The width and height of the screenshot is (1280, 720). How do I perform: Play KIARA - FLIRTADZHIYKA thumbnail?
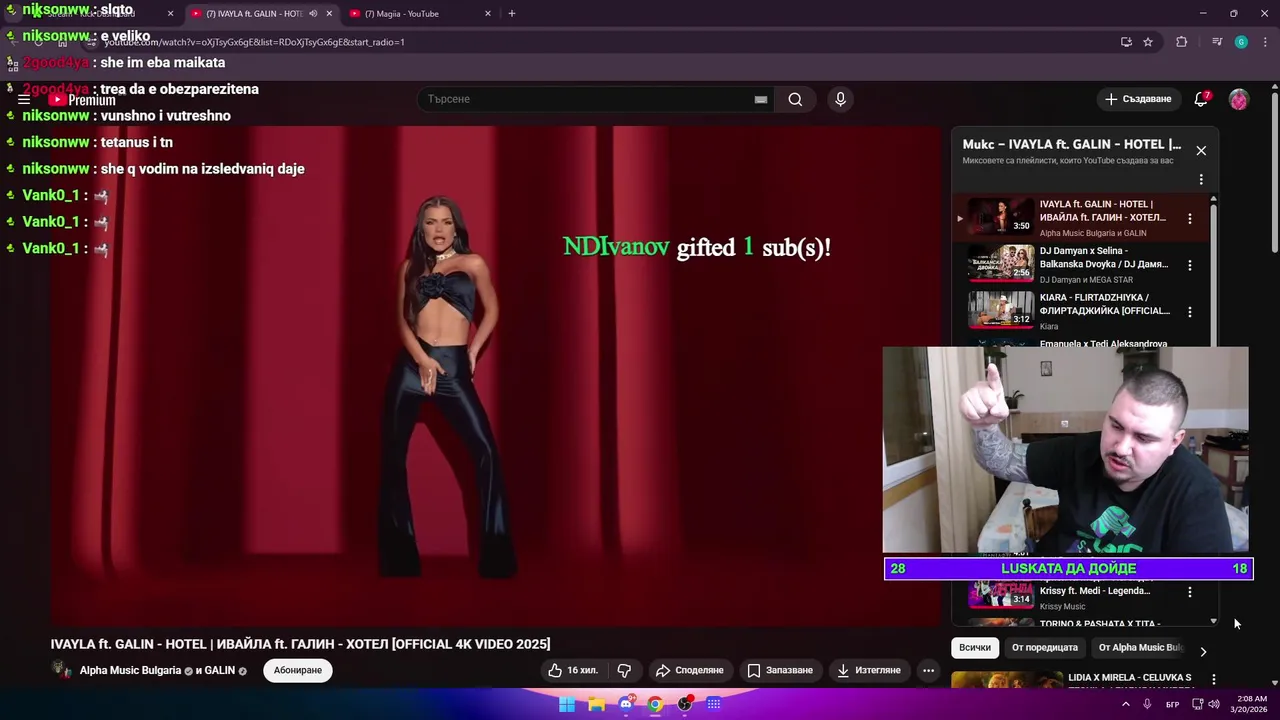[1001, 310]
